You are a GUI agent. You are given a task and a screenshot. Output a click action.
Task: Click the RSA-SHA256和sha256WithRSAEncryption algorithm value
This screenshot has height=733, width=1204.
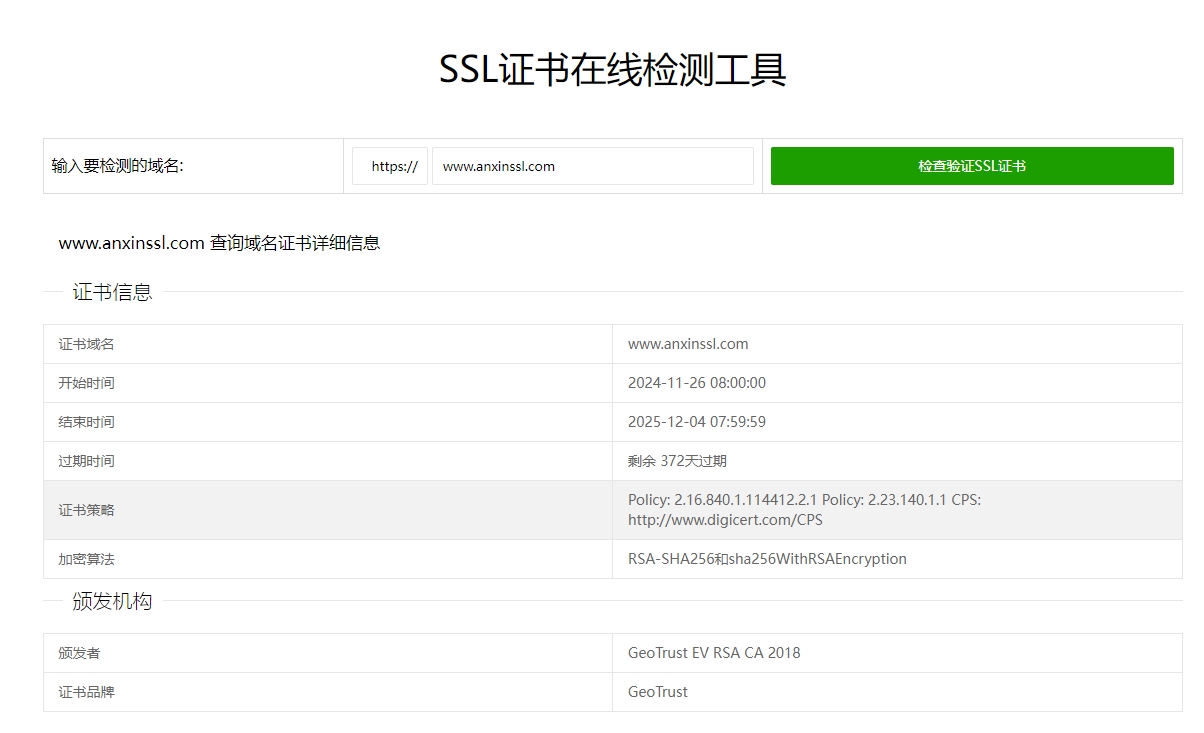pos(767,559)
